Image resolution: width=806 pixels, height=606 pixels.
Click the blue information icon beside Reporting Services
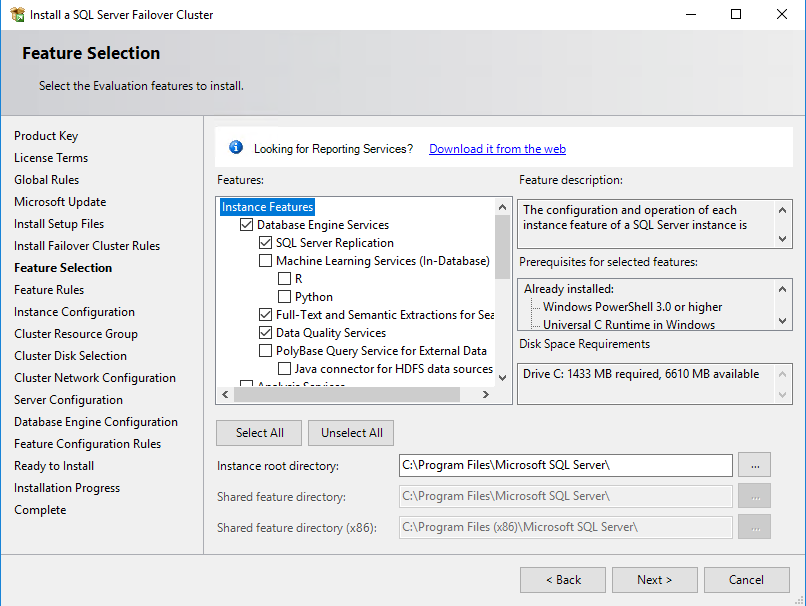pyautogui.click(x=236, y=148)
